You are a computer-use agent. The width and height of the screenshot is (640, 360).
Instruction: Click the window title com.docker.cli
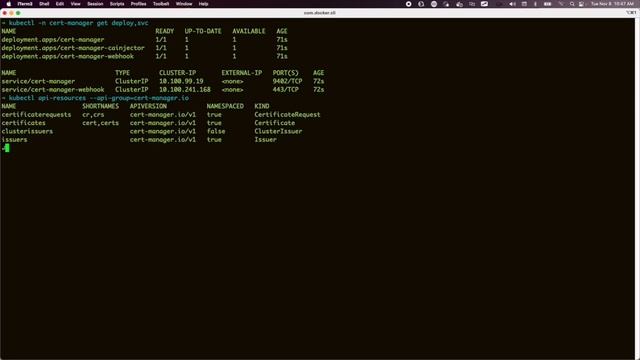point(320,13)
